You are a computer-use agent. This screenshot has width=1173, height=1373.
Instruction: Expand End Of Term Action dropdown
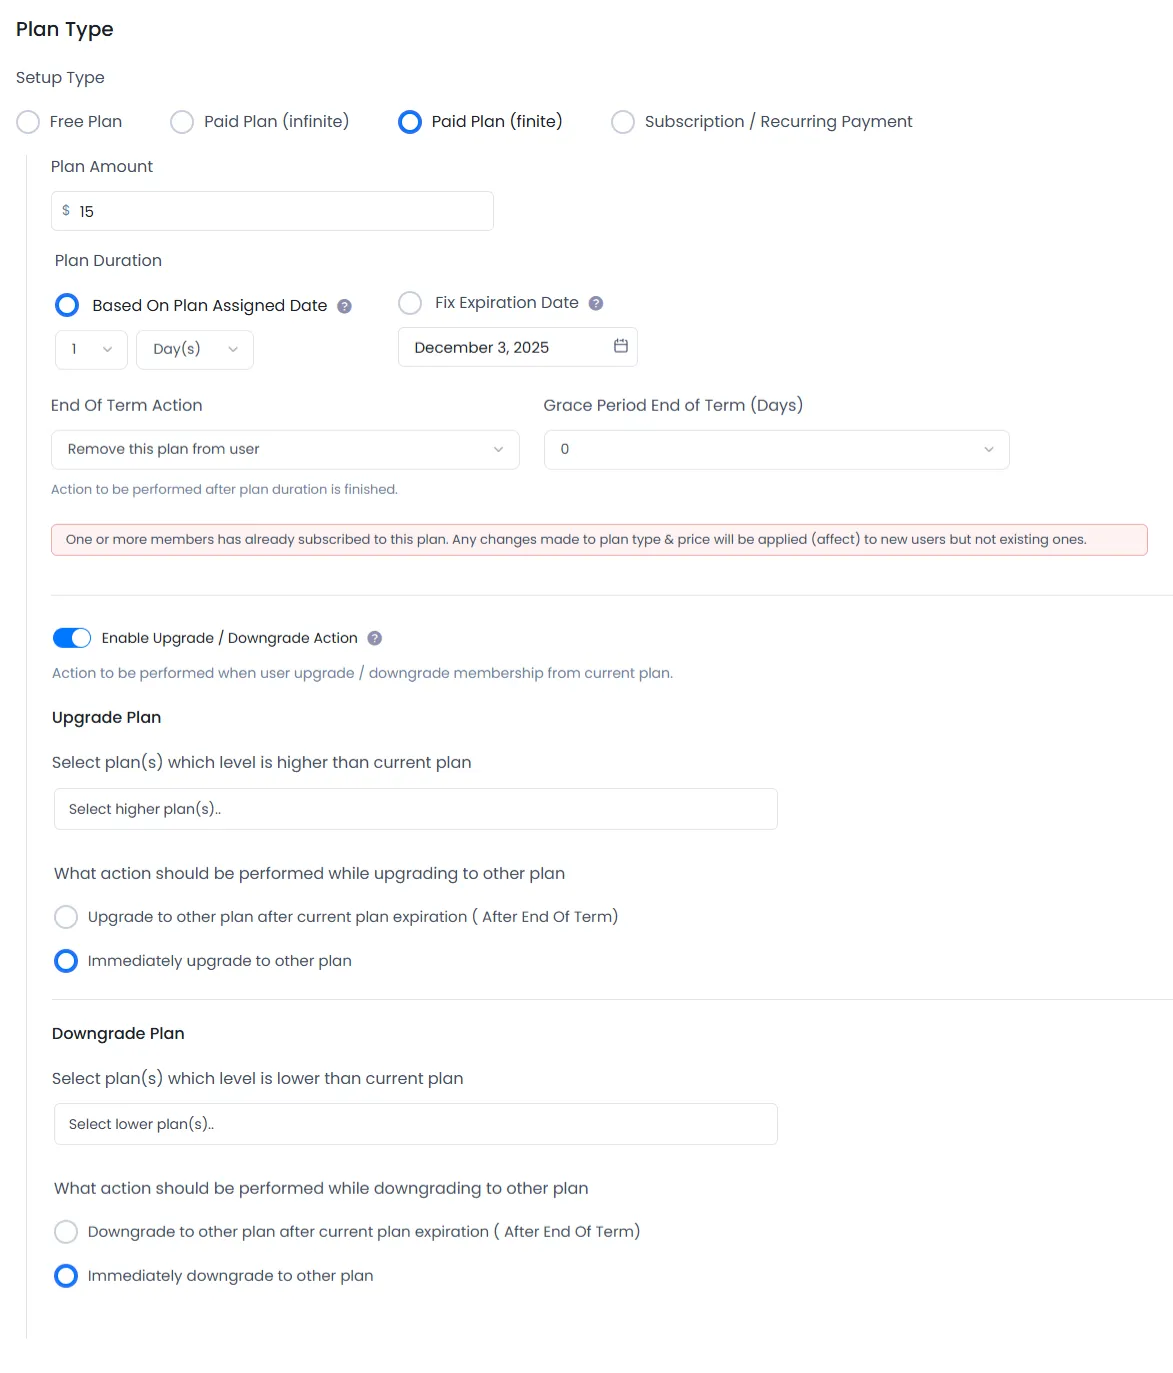pos(285,450)
